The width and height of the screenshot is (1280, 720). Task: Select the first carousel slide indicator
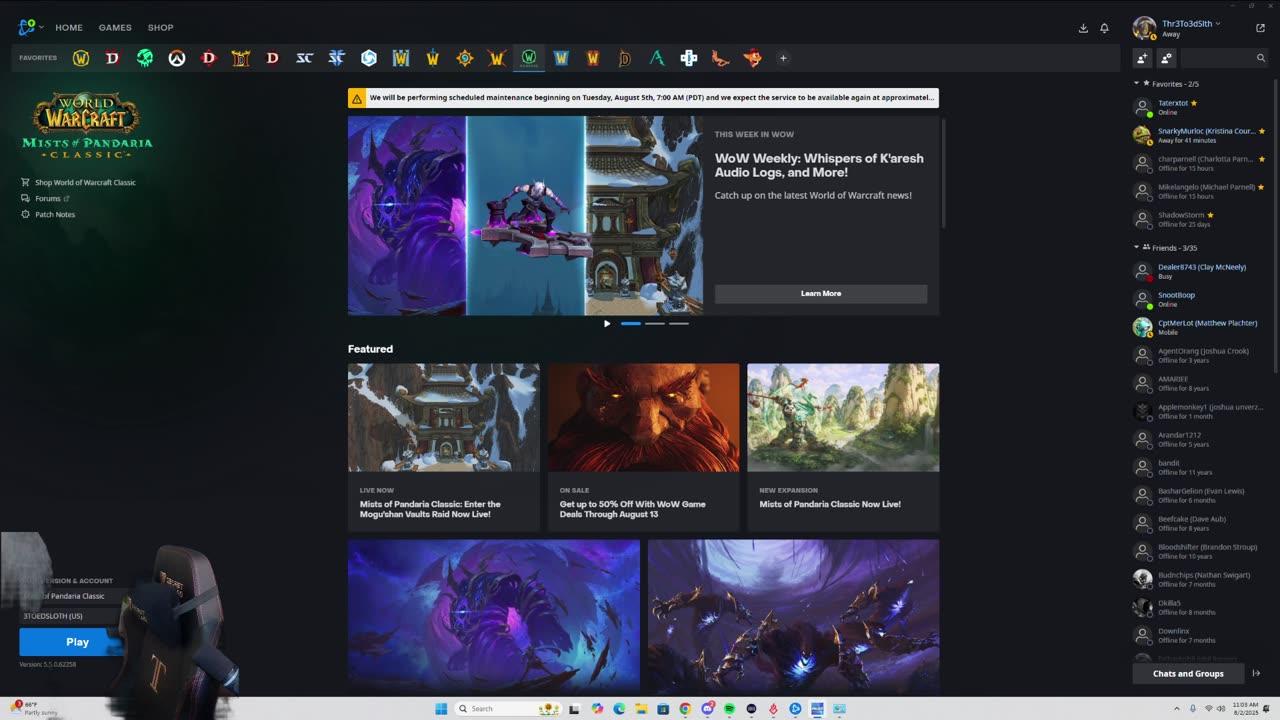click(x=631, y=323)
